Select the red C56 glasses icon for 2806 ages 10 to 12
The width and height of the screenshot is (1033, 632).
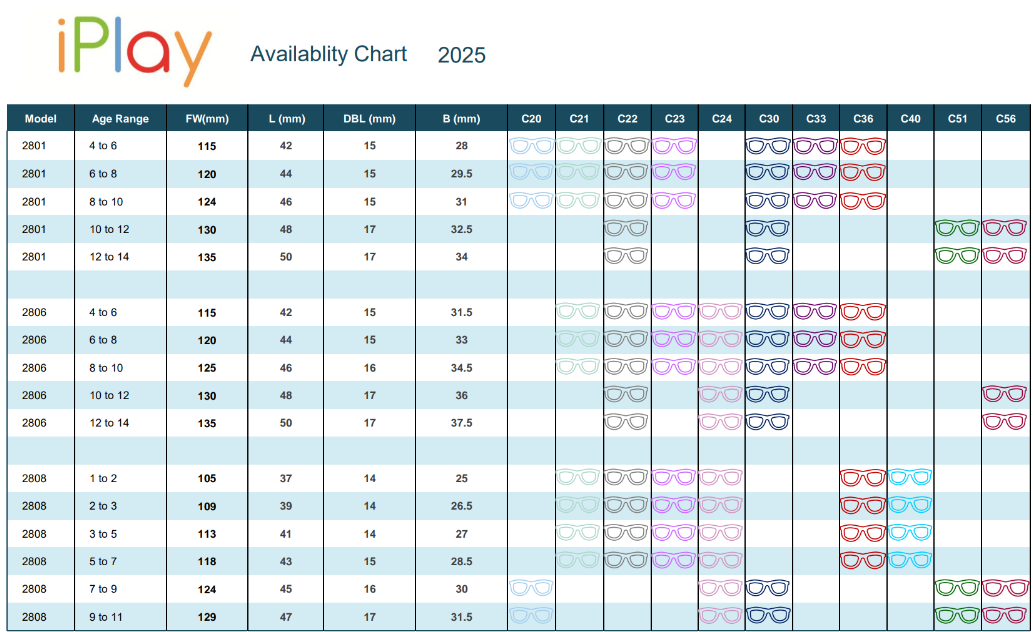tap(1006, 395)
